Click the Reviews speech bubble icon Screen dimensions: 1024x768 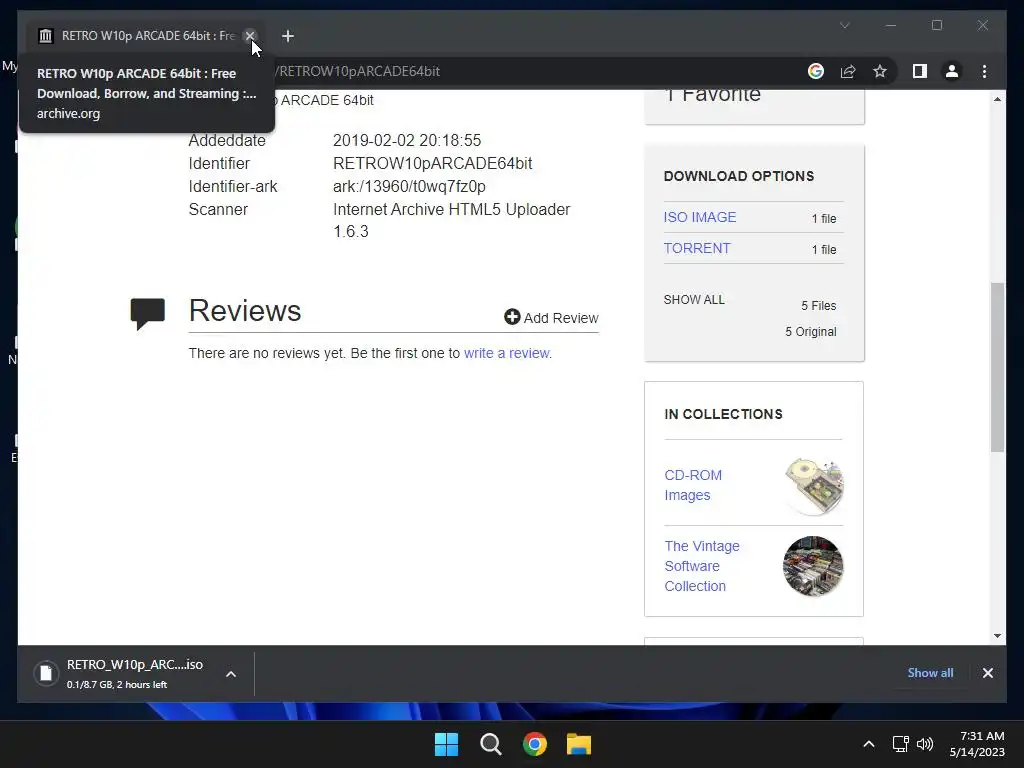148,313
